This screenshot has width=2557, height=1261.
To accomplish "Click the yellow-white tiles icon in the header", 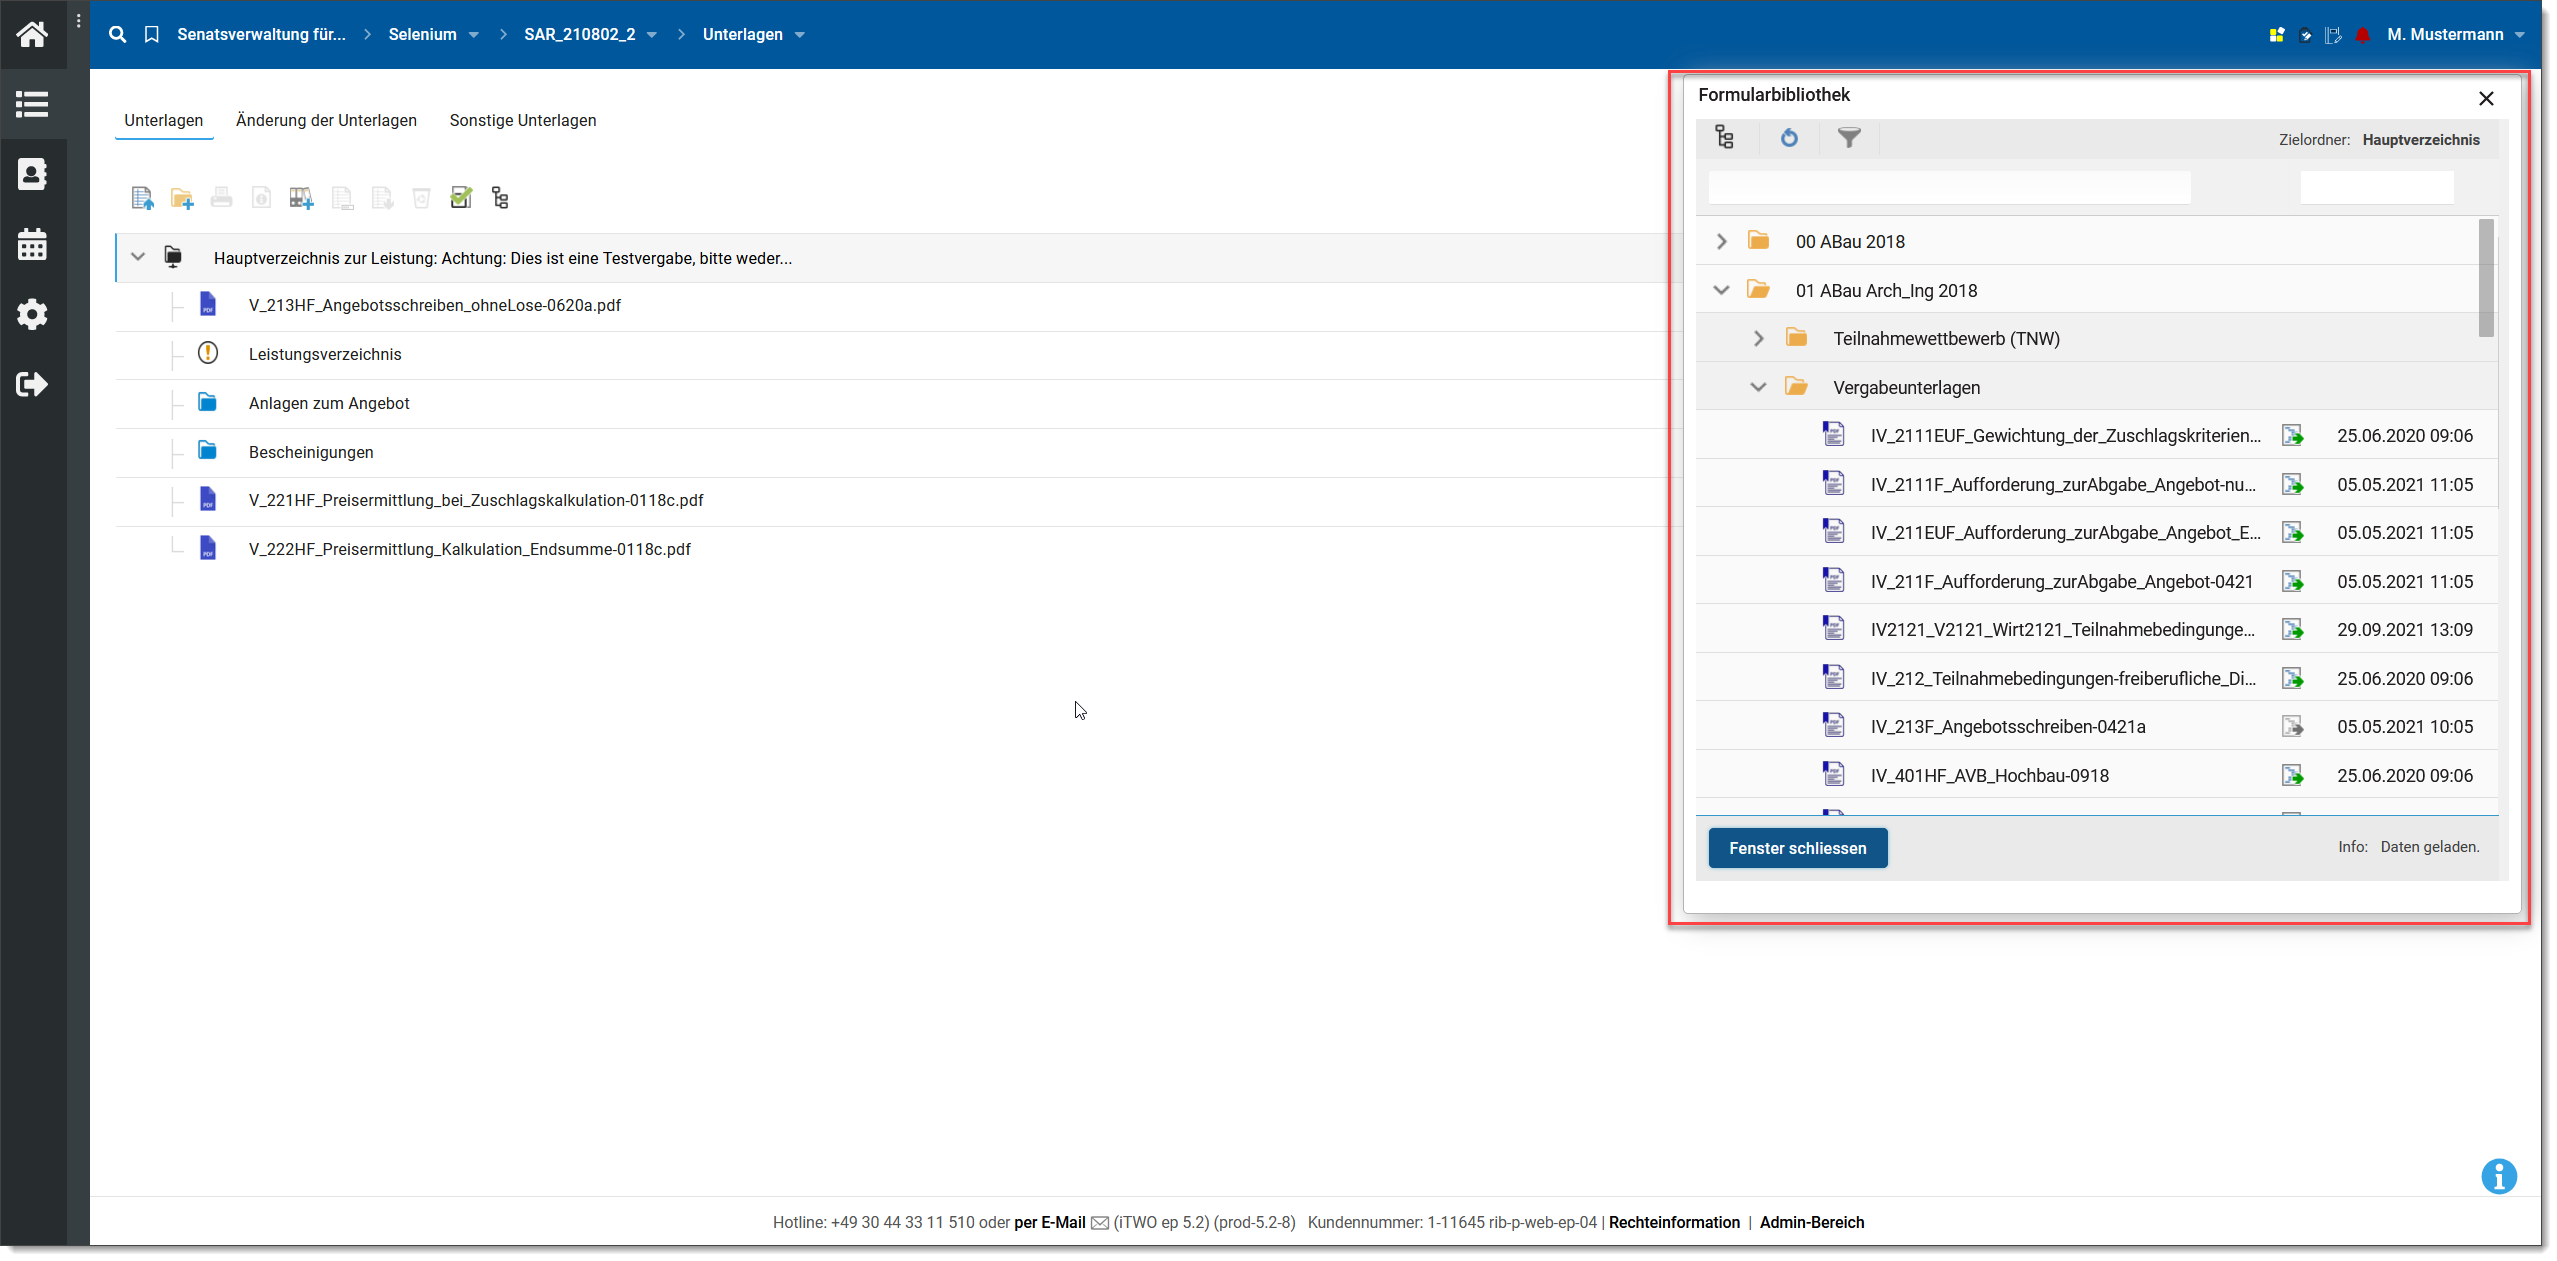I will click(2277, 35).
